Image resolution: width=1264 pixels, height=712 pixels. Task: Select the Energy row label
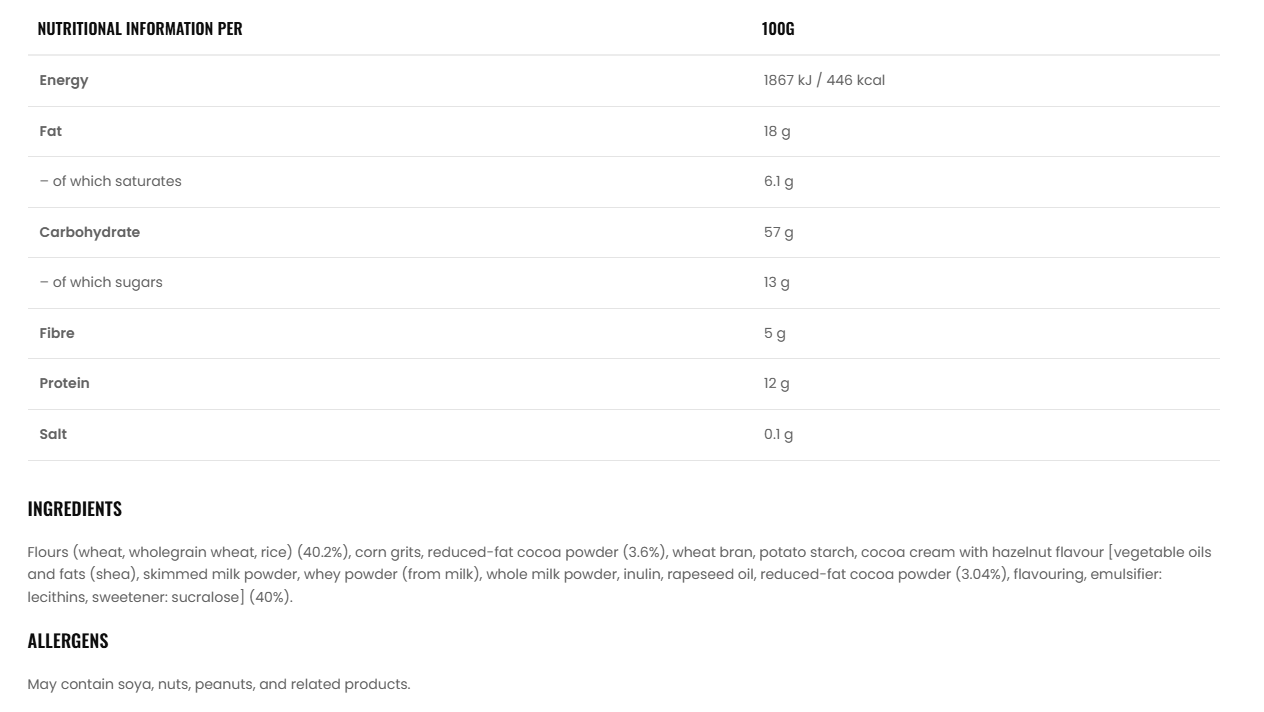coord(64,80)
